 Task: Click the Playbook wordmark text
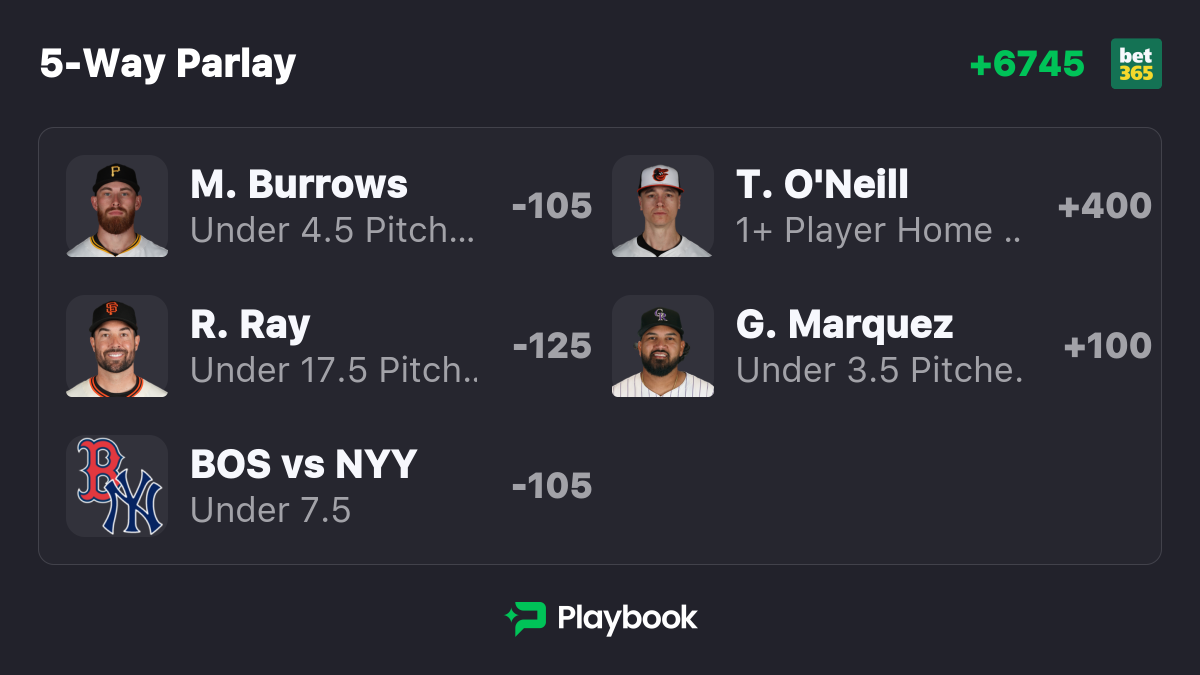(627, 618)
